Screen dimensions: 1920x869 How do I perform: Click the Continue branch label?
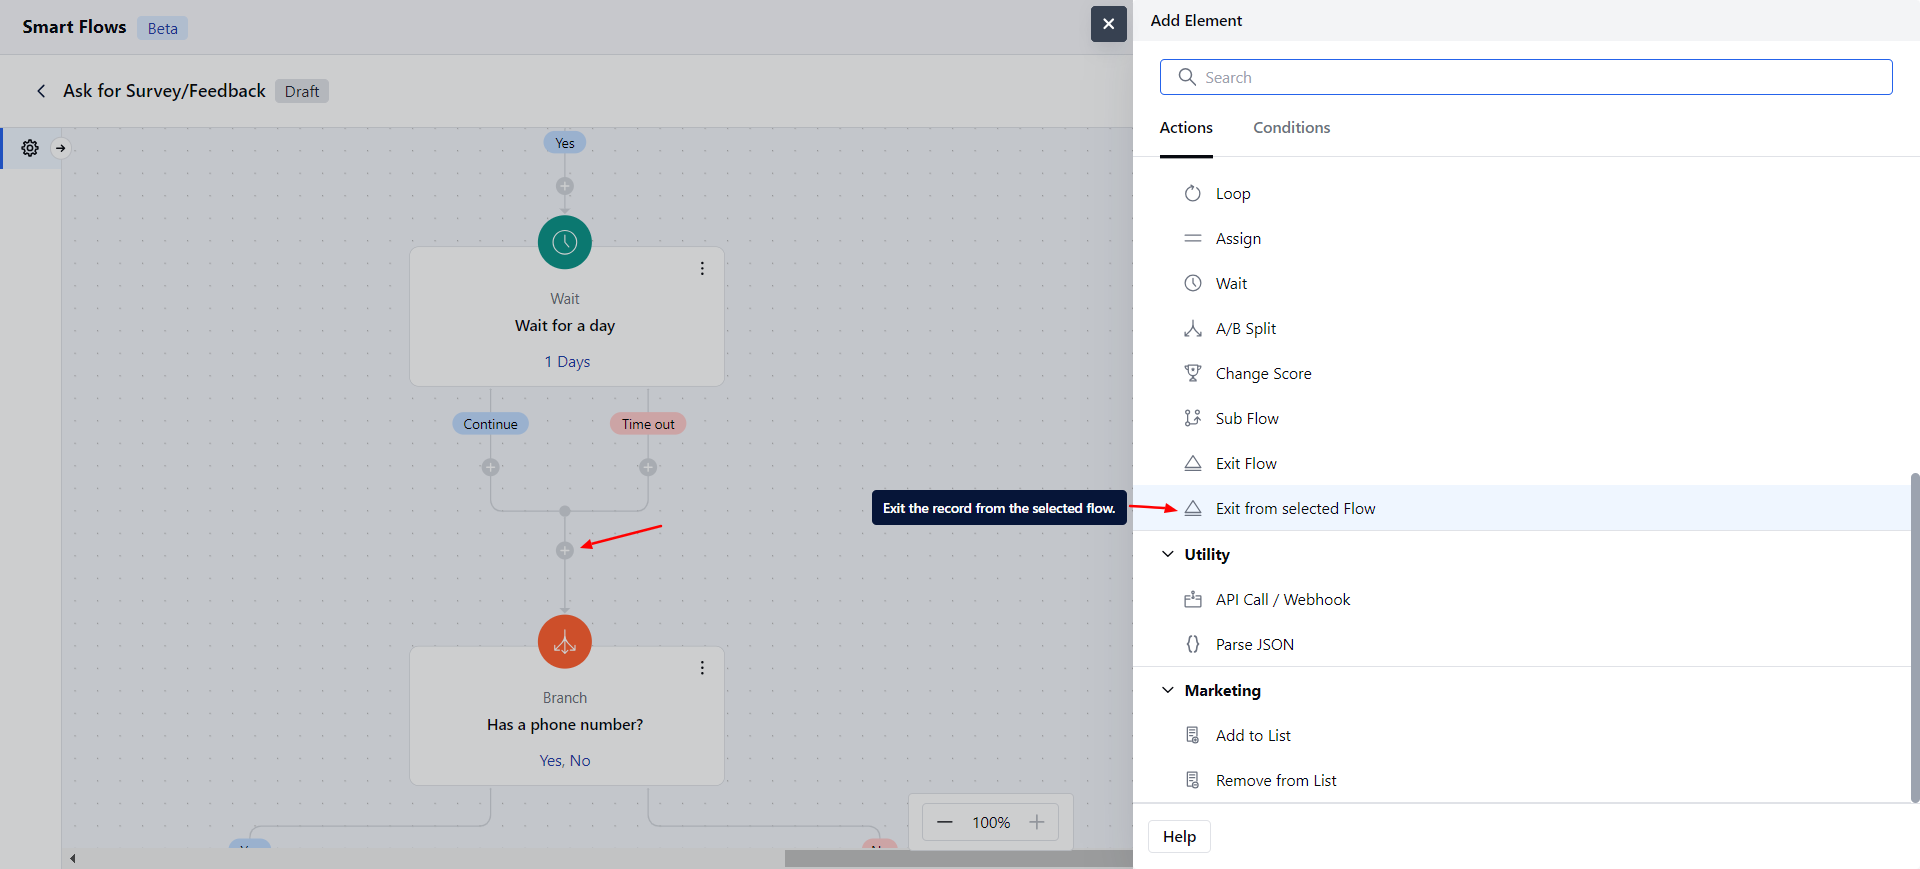[490, 424]
